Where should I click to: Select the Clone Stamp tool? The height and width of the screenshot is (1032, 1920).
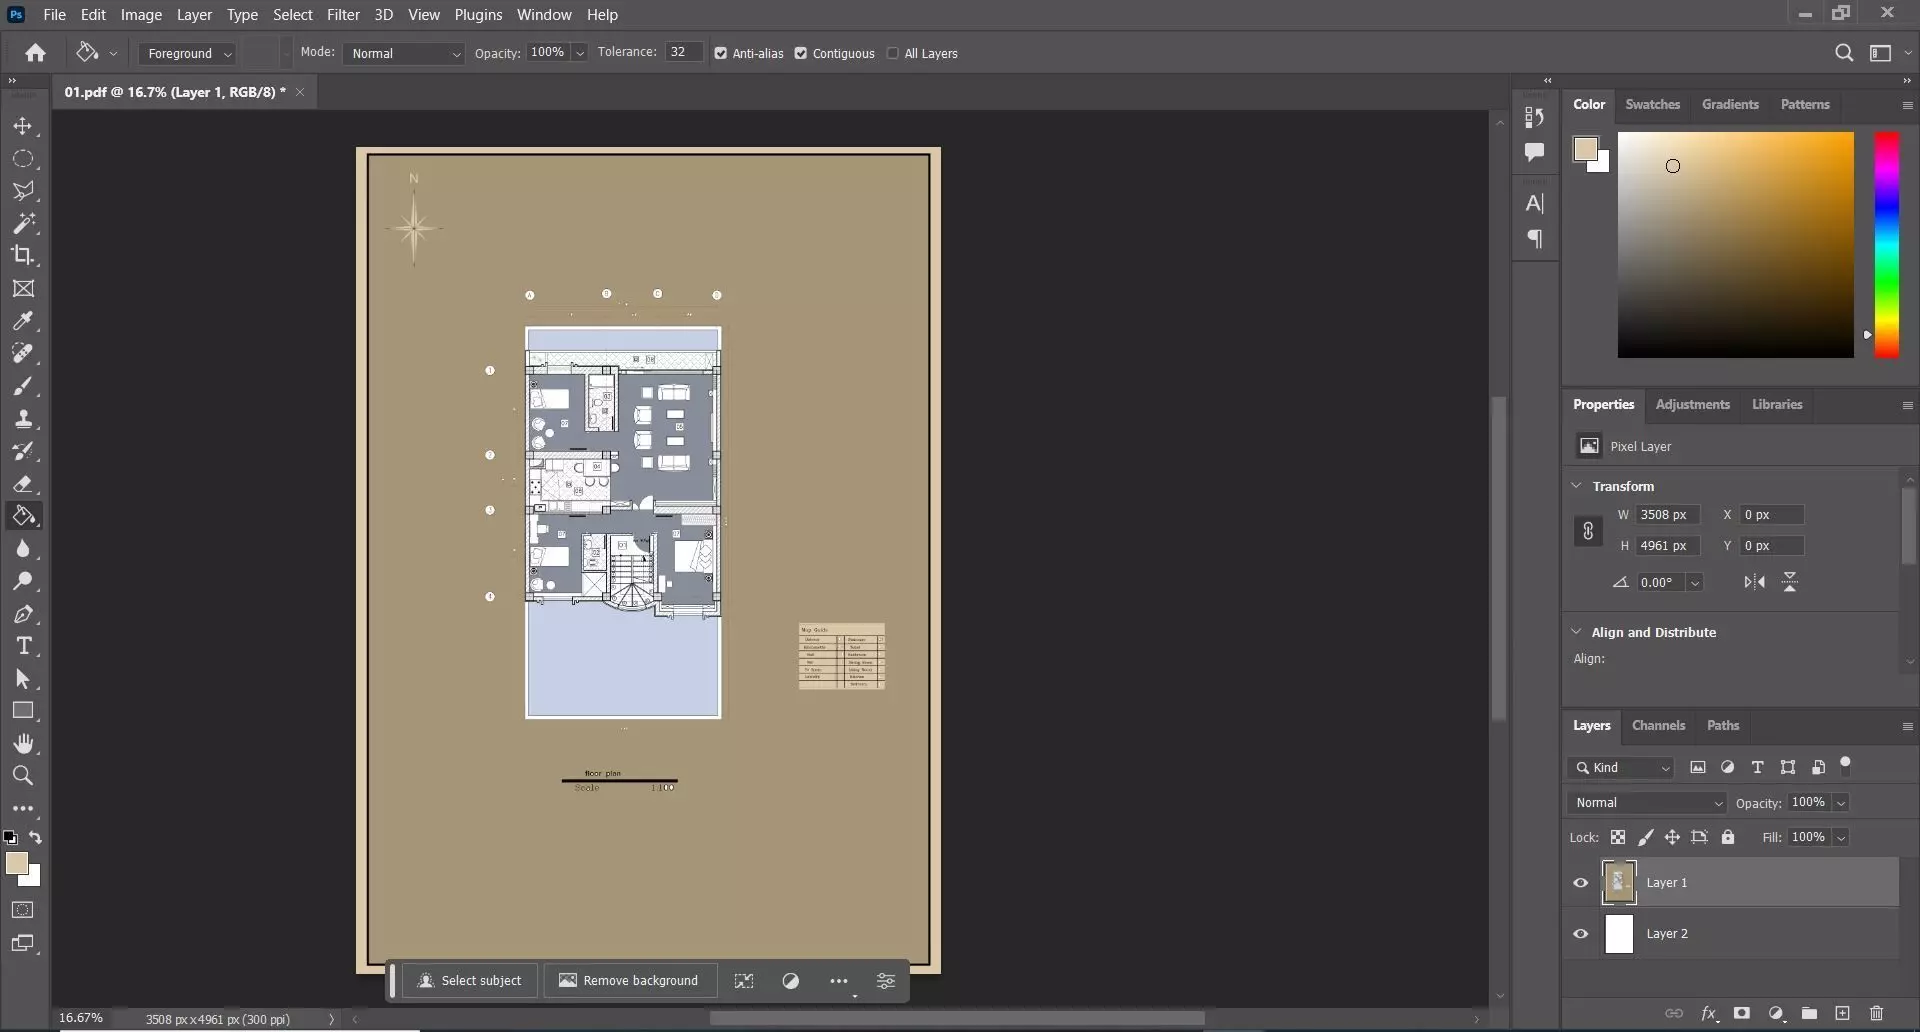(23, 419)
